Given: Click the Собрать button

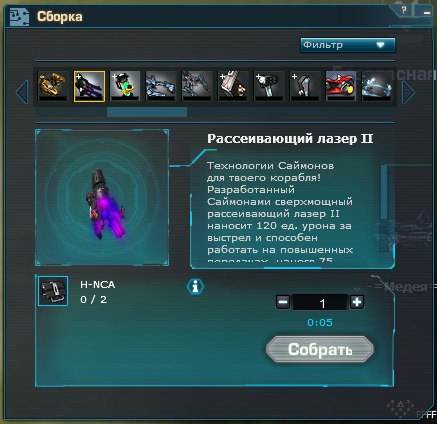Looking at the screenshot, I should (320, 349).
